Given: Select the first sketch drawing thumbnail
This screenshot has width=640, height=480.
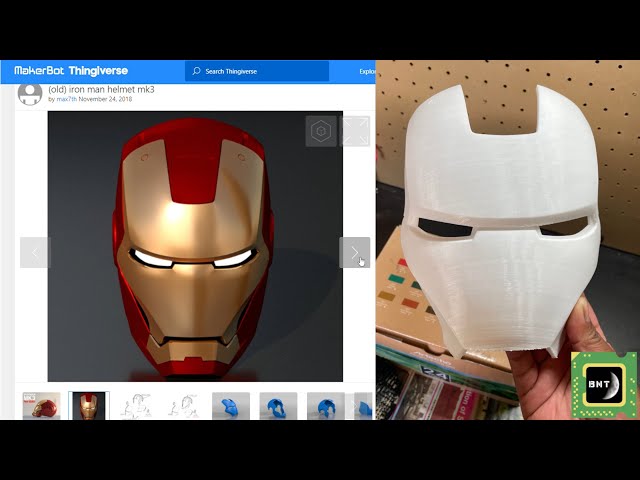Looking at the screenshot, I should [x=136, y=406].
